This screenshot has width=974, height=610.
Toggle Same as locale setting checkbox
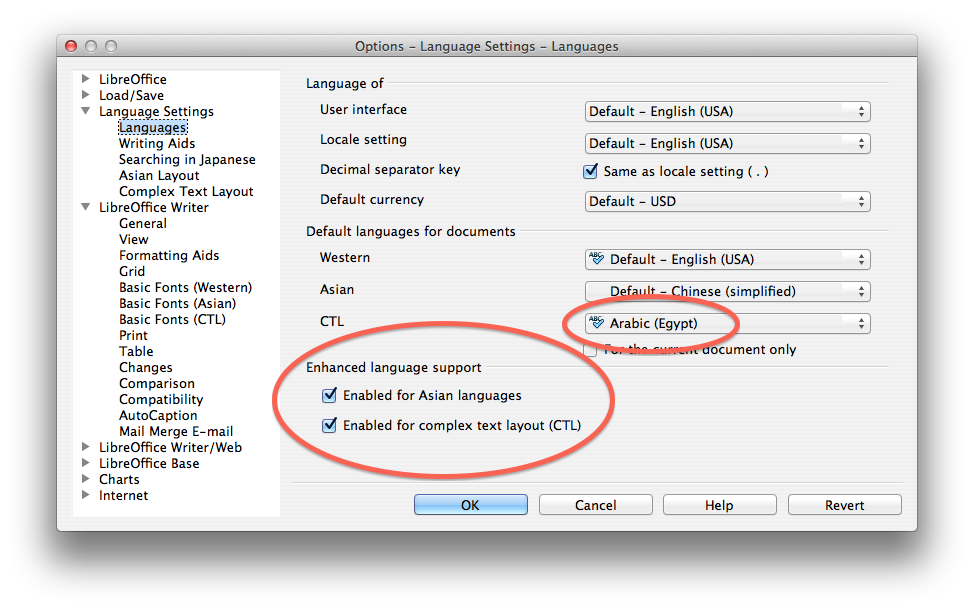point(591,171)
